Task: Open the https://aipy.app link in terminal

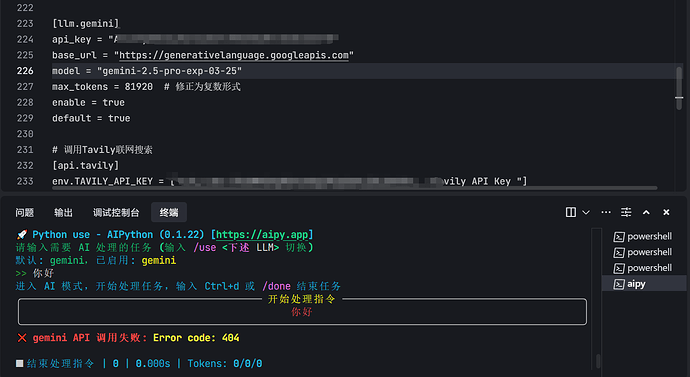Action: pyautogui.click(x=262, y=234)
